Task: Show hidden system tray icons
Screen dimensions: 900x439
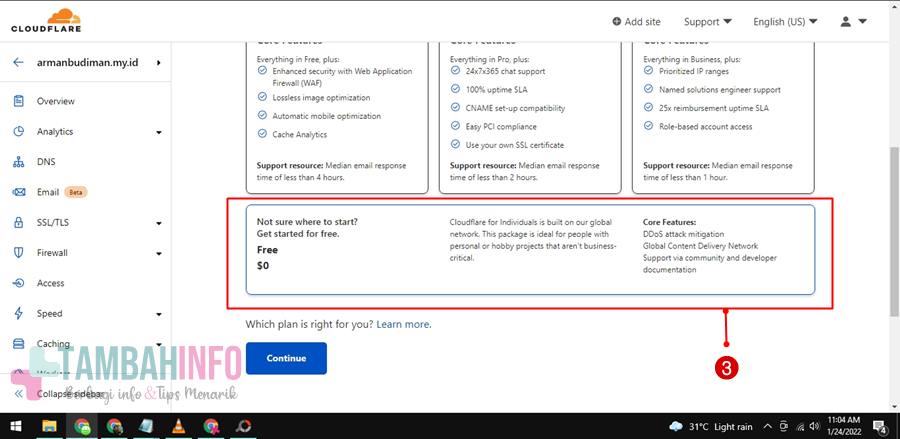Action: pos(767,426)
